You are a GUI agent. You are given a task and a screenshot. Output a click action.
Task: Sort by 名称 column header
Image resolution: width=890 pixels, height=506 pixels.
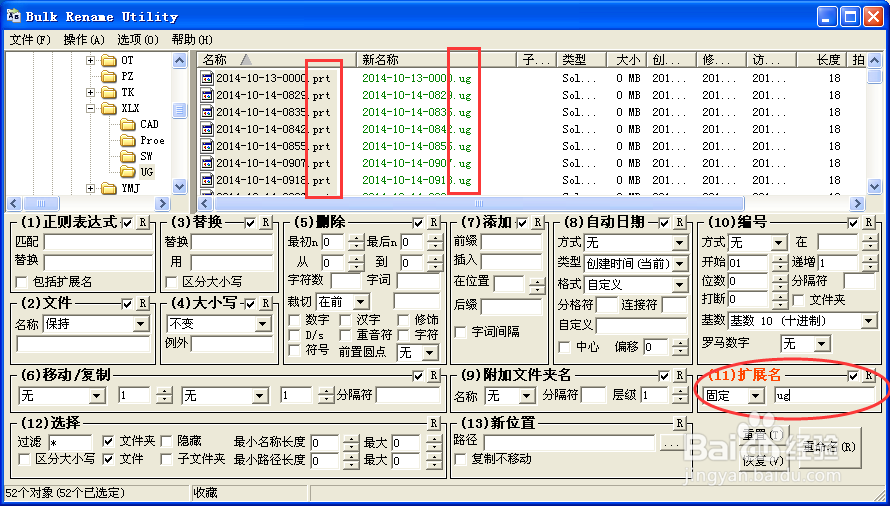pos(277,60)
